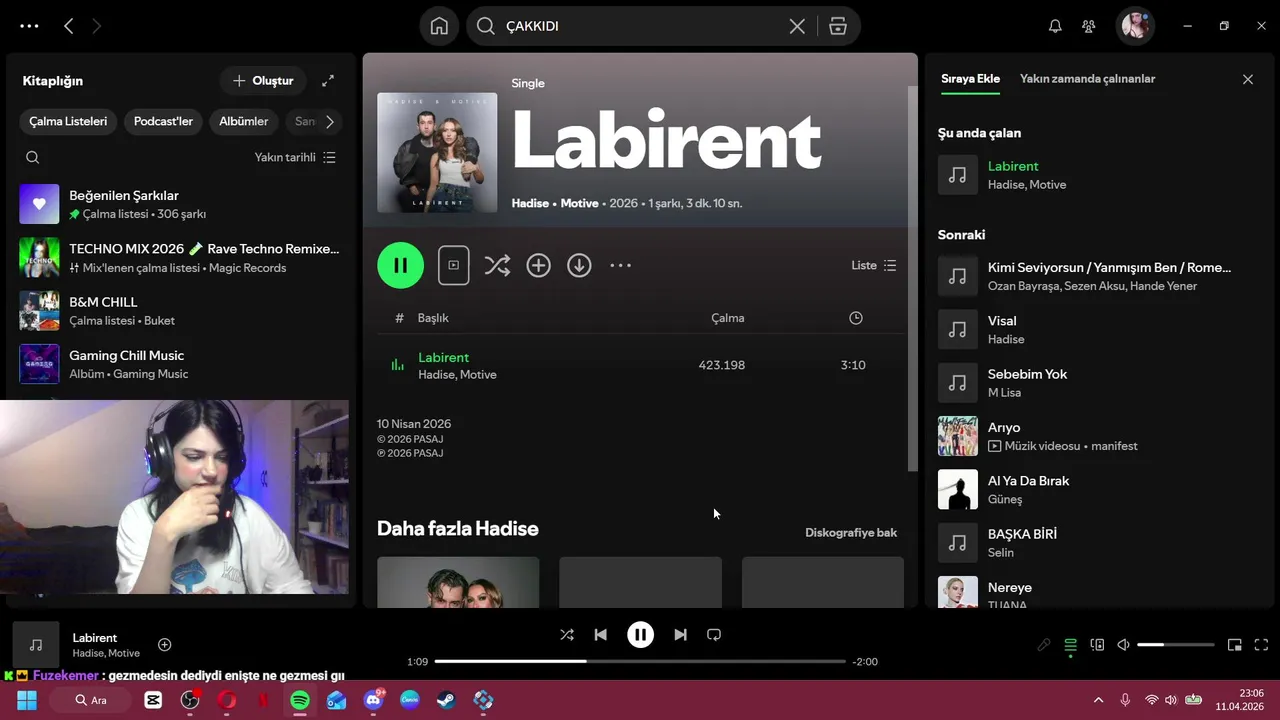Toggle repeat mode

pyautogui.click(x=714, y=635)
